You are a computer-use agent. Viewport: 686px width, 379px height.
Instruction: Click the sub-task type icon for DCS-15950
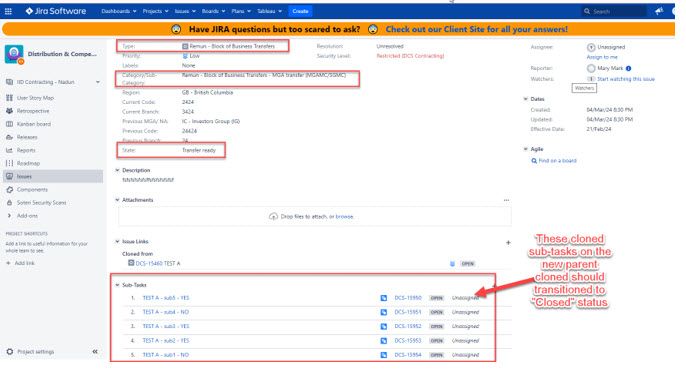coord(384,298)
